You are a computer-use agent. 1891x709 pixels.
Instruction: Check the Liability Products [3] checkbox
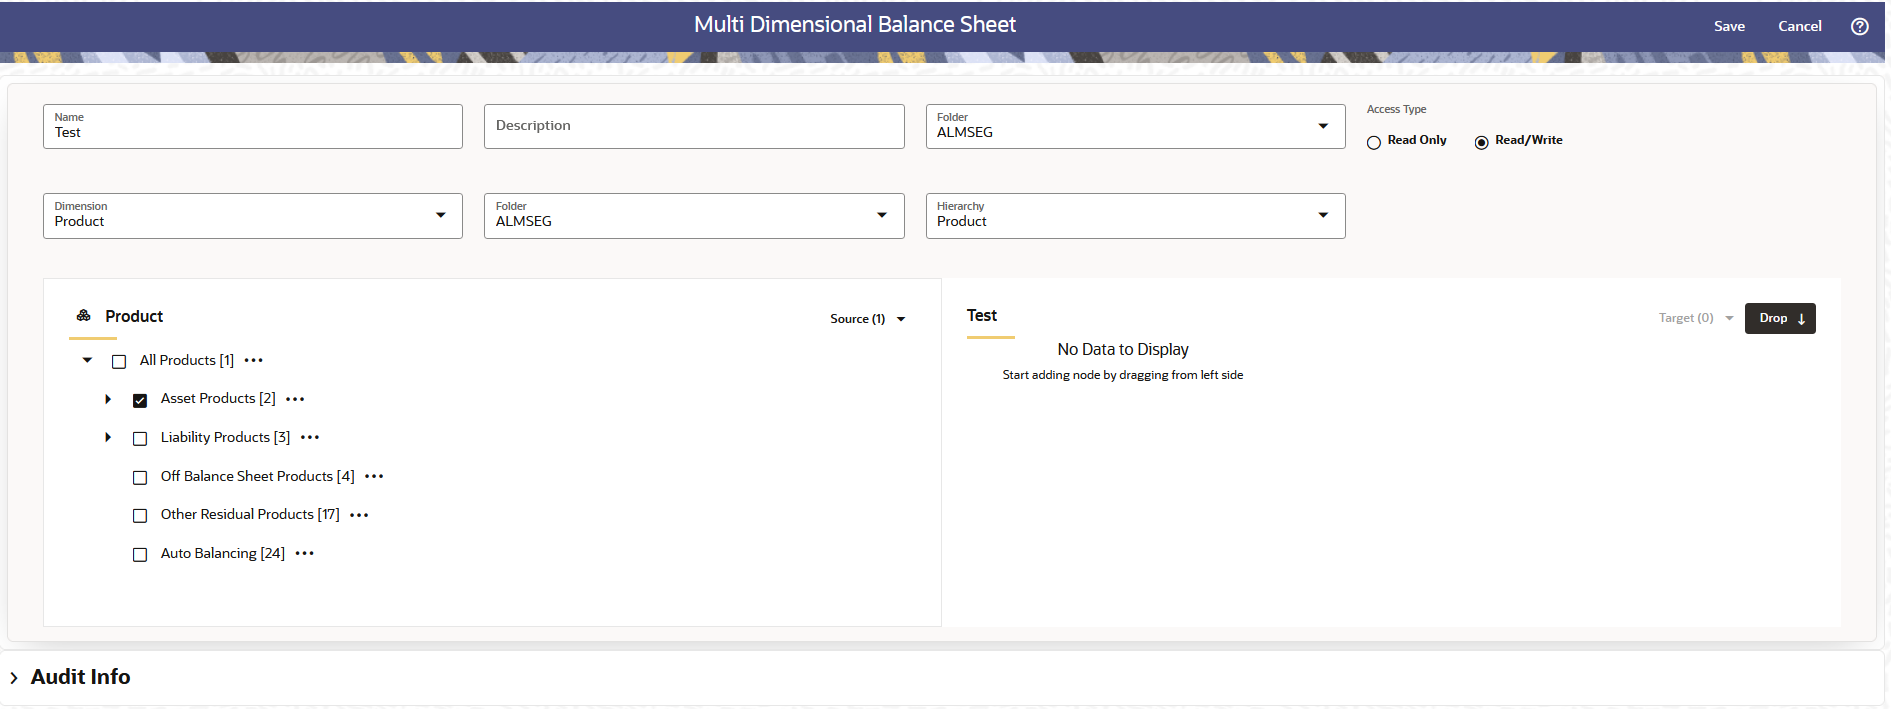(140, 438)
